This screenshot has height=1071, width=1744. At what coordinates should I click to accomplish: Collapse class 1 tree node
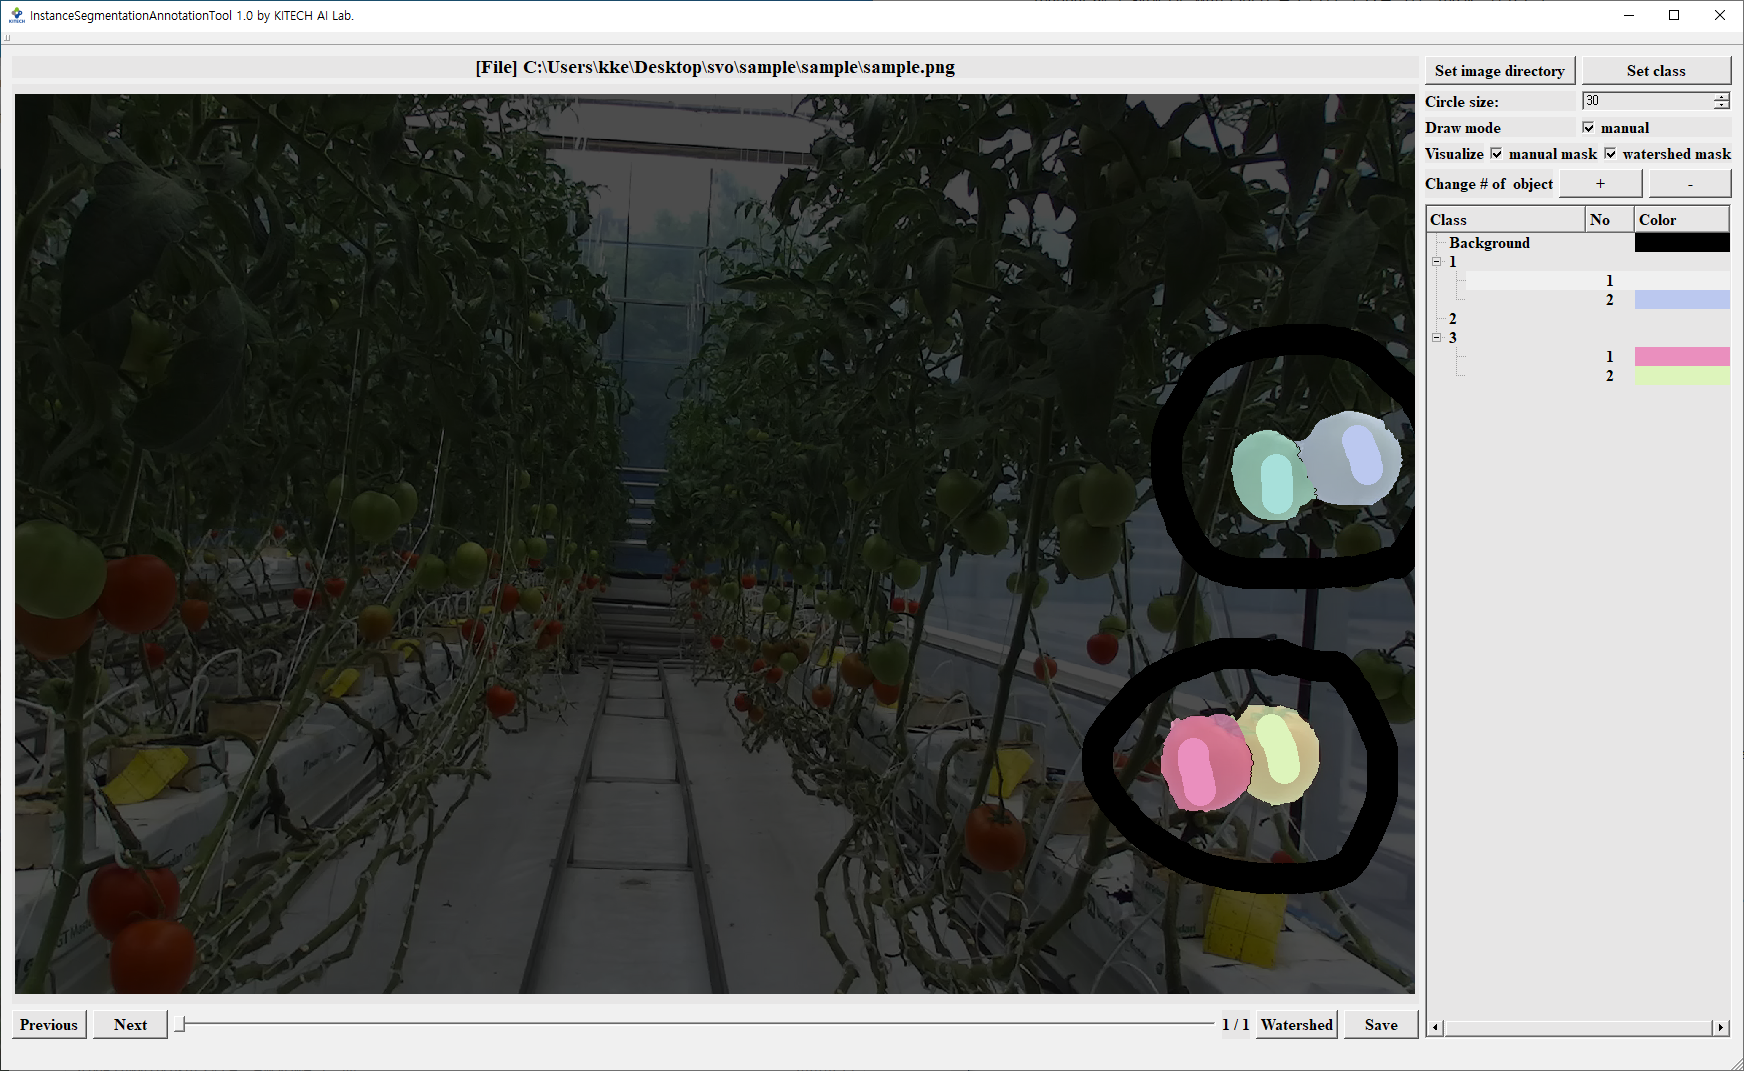coord(1437,262)
